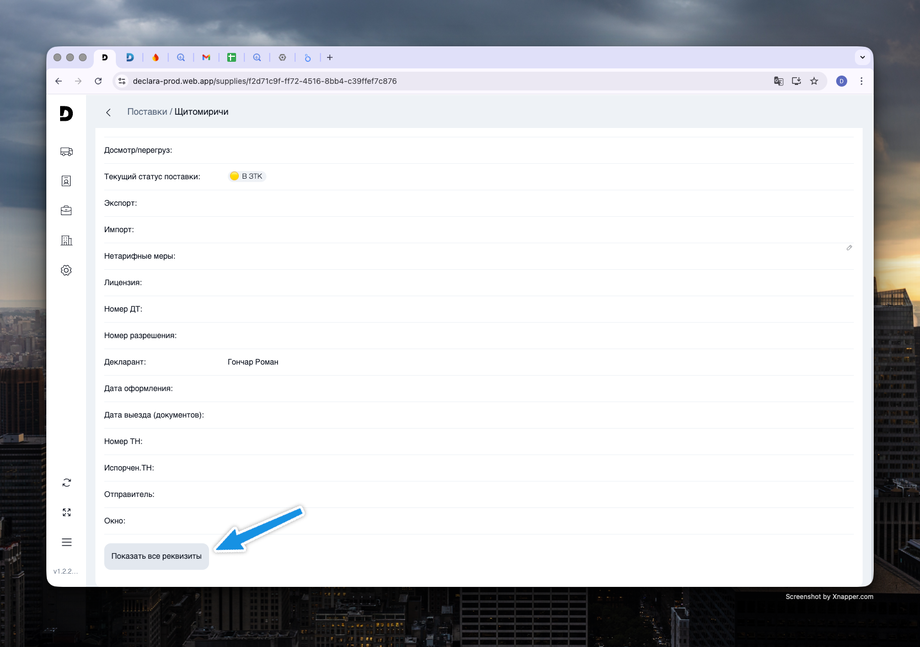Click the Импорт field label
The height and width of the screenshot is (647, 920).
tap(119, 229)
